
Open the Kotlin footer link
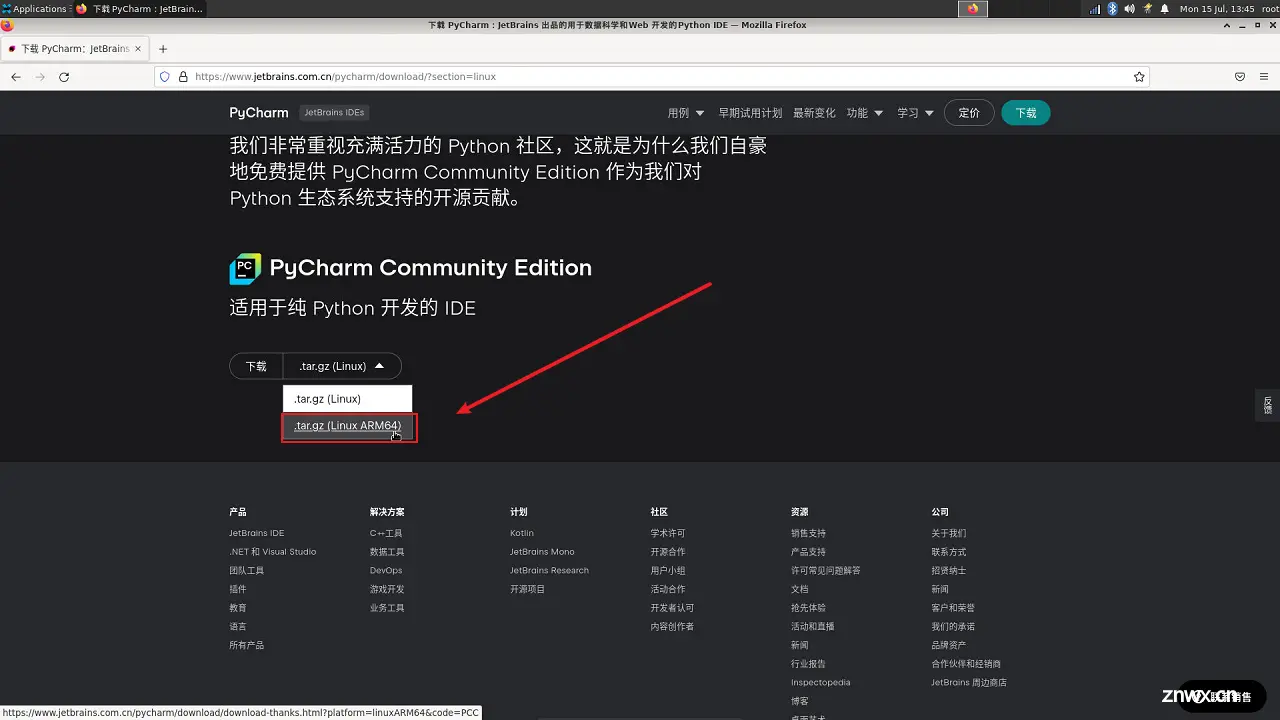click(522, 533)
